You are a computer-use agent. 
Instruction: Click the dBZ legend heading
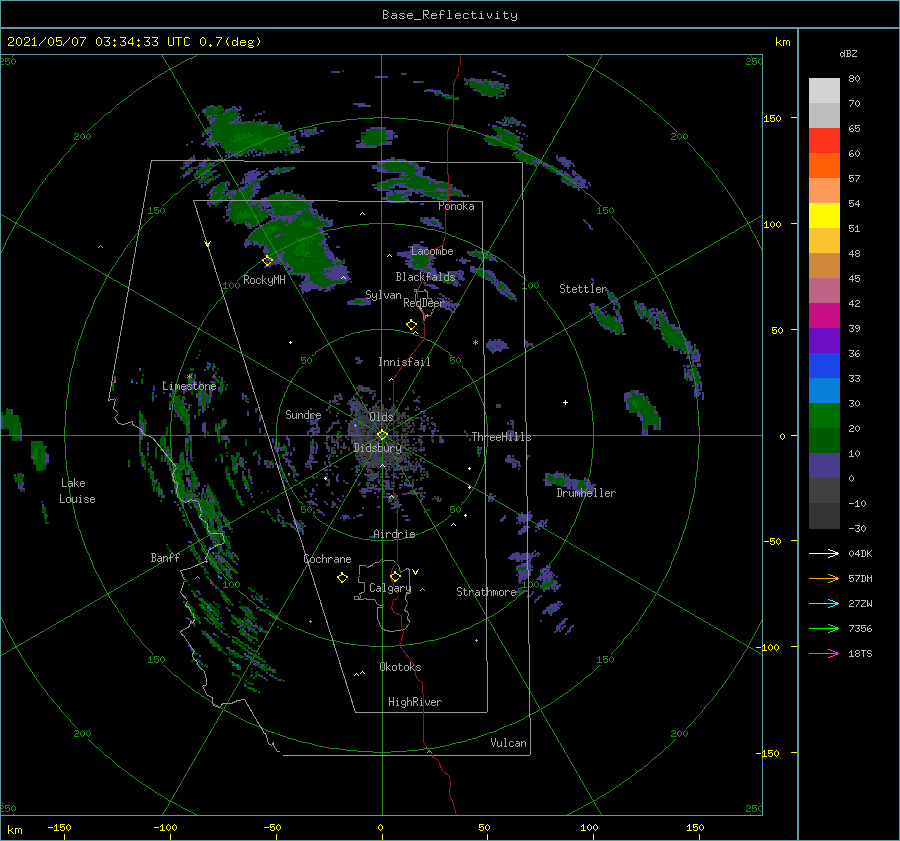tap(848, 54)
